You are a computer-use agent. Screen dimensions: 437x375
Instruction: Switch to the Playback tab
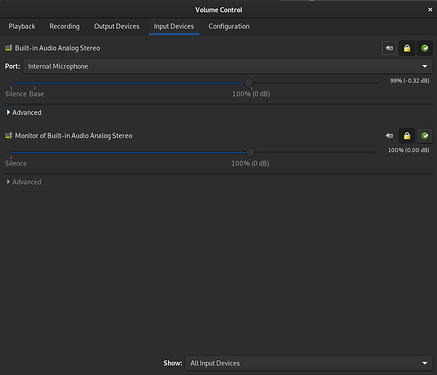click(22, 26)
